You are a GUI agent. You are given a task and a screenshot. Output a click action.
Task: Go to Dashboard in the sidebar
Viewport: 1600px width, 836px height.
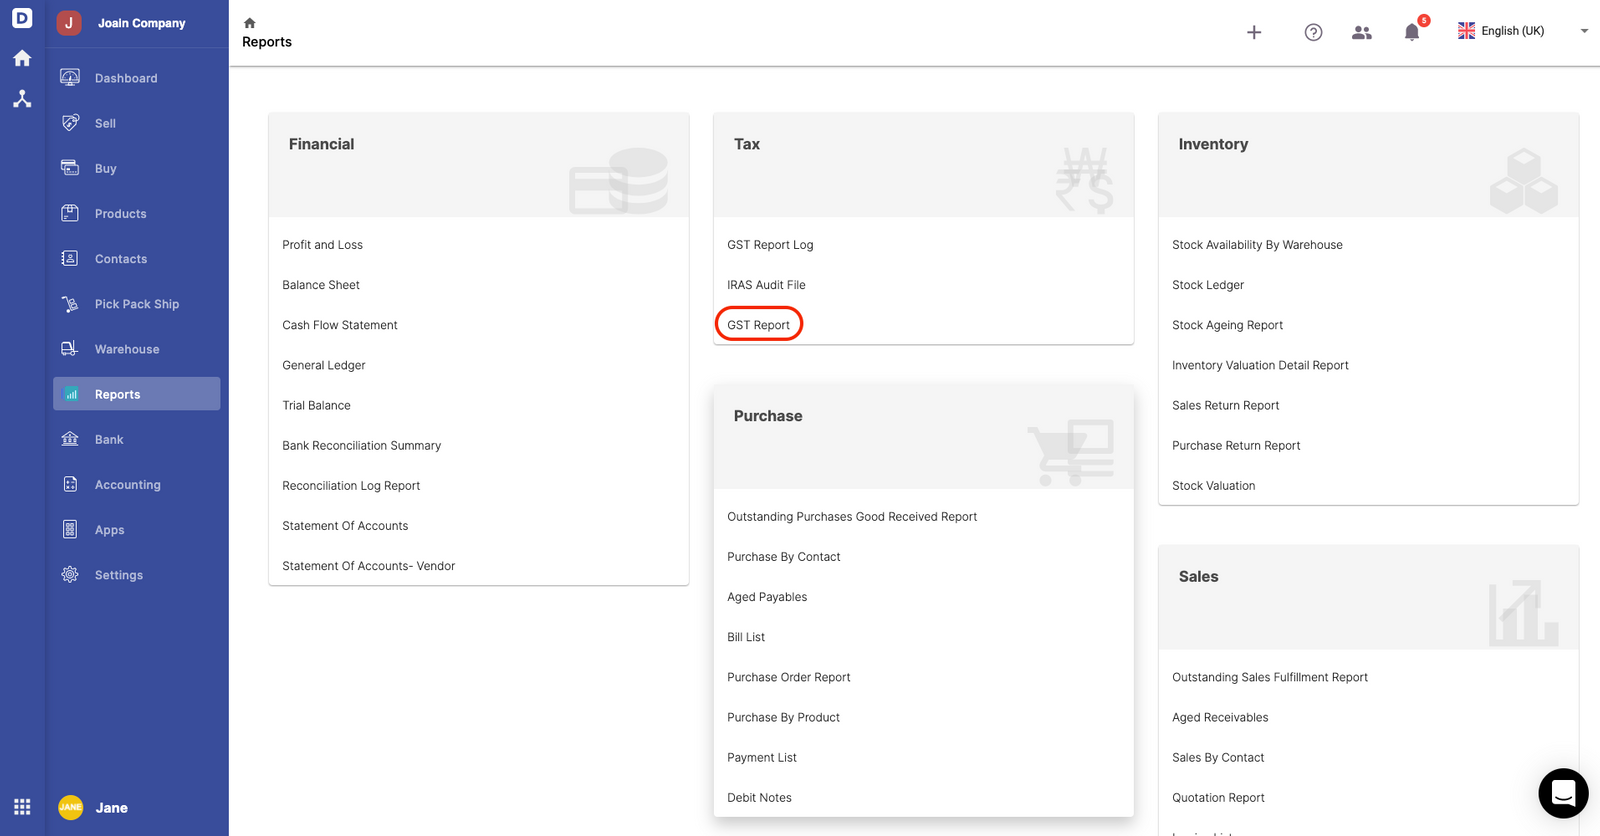126,78
